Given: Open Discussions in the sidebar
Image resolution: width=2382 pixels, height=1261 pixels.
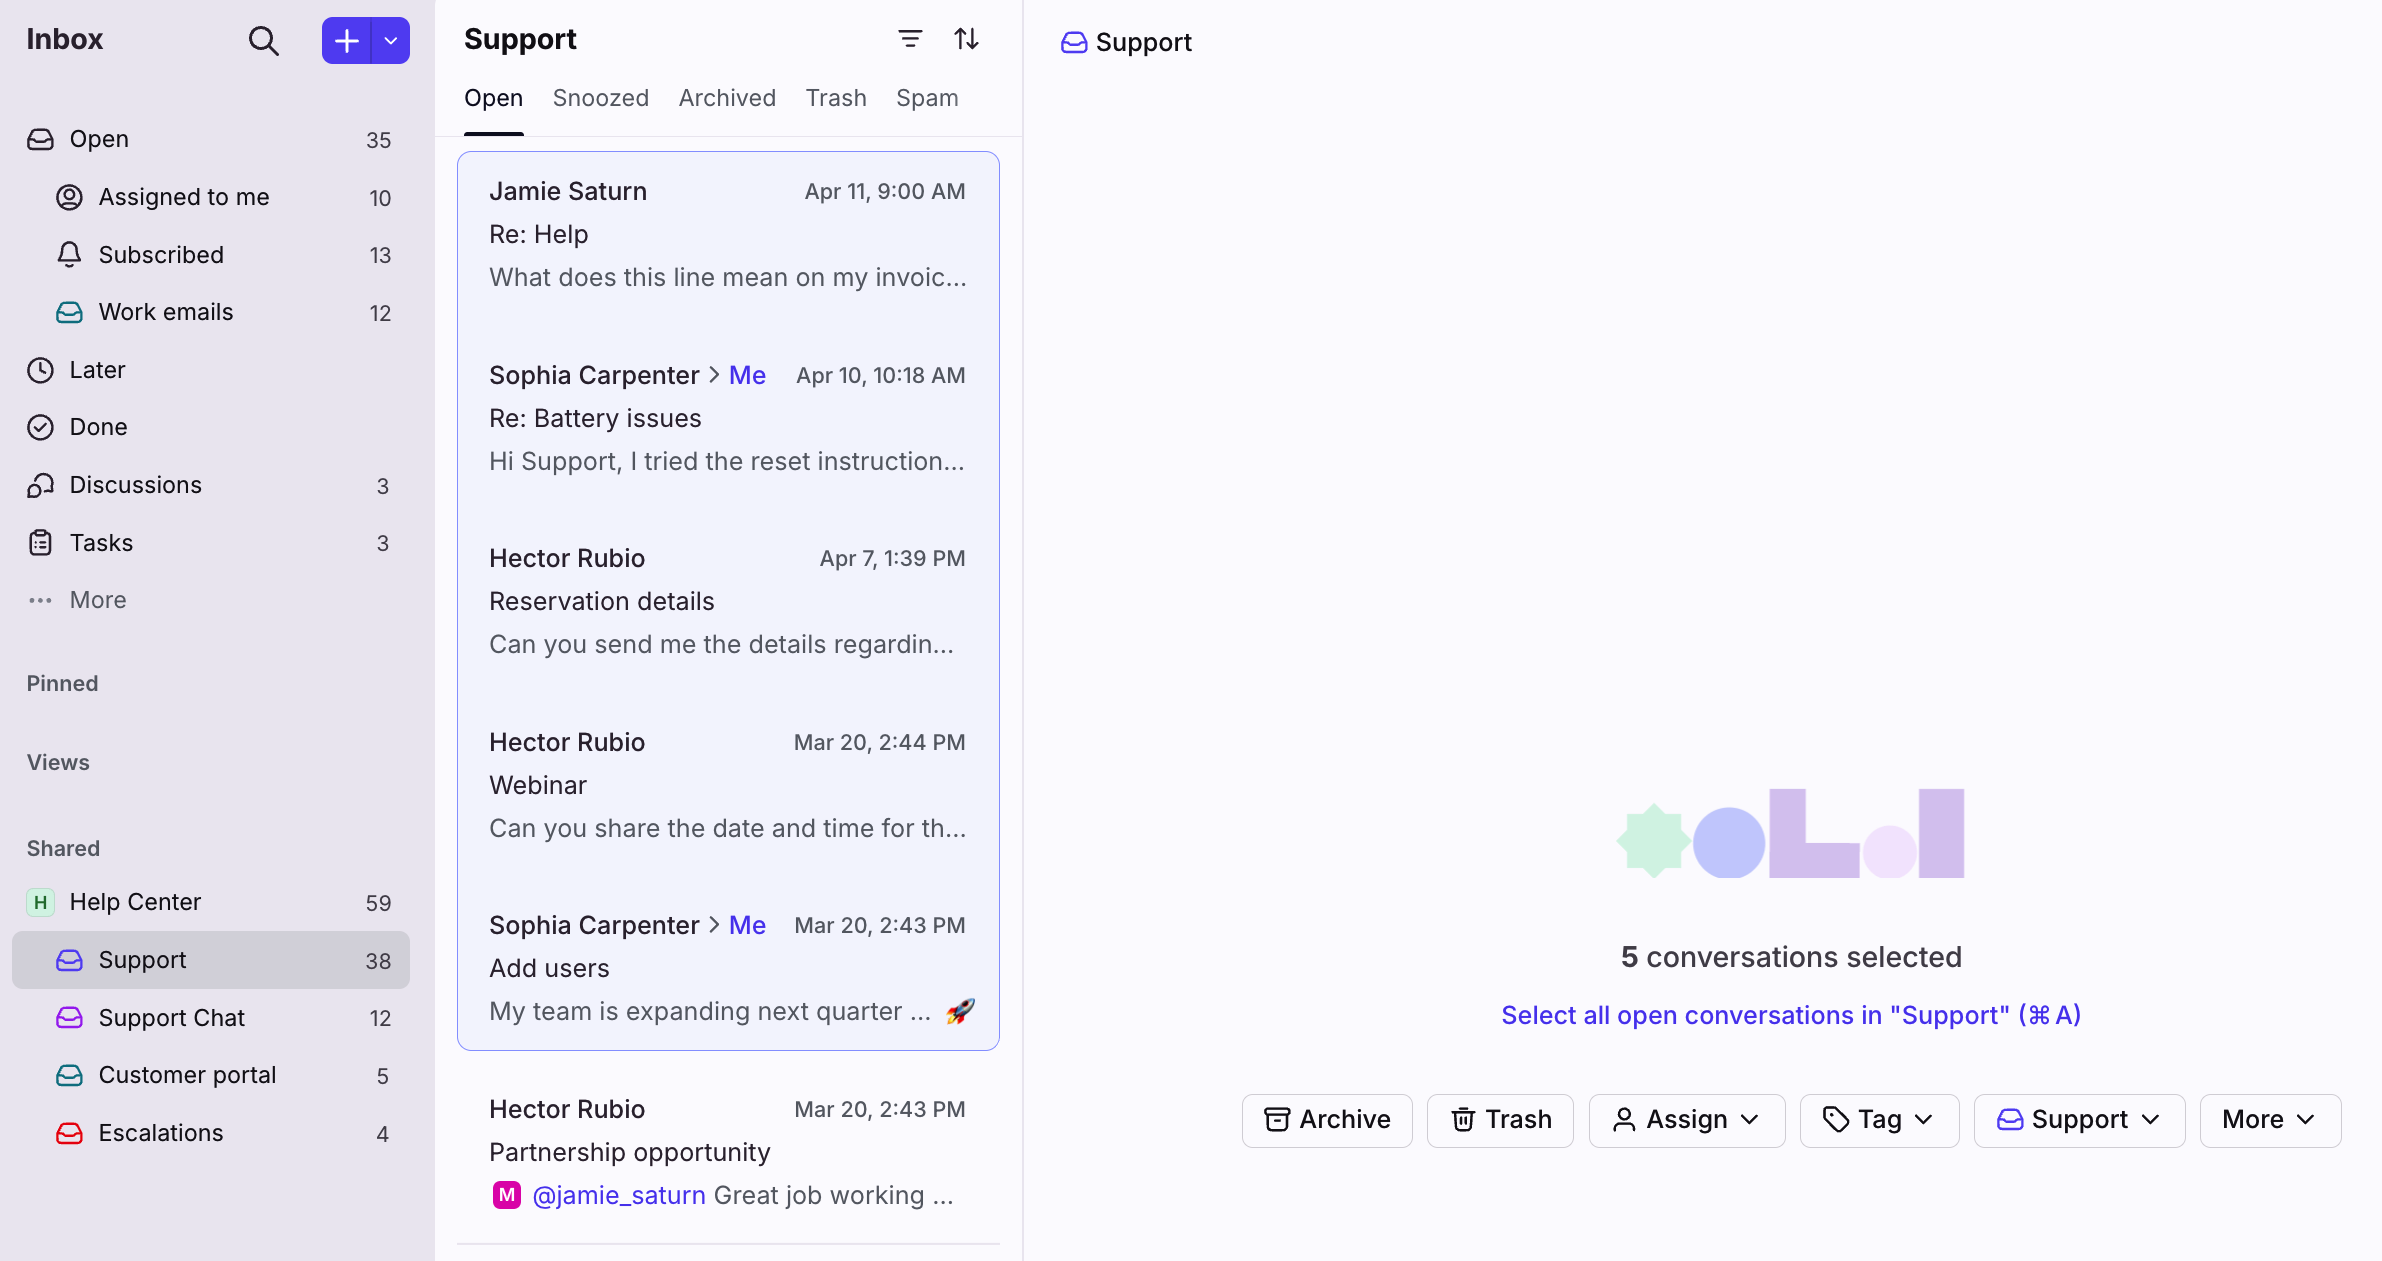Looking at the screenshot, I should click(135, 485).
